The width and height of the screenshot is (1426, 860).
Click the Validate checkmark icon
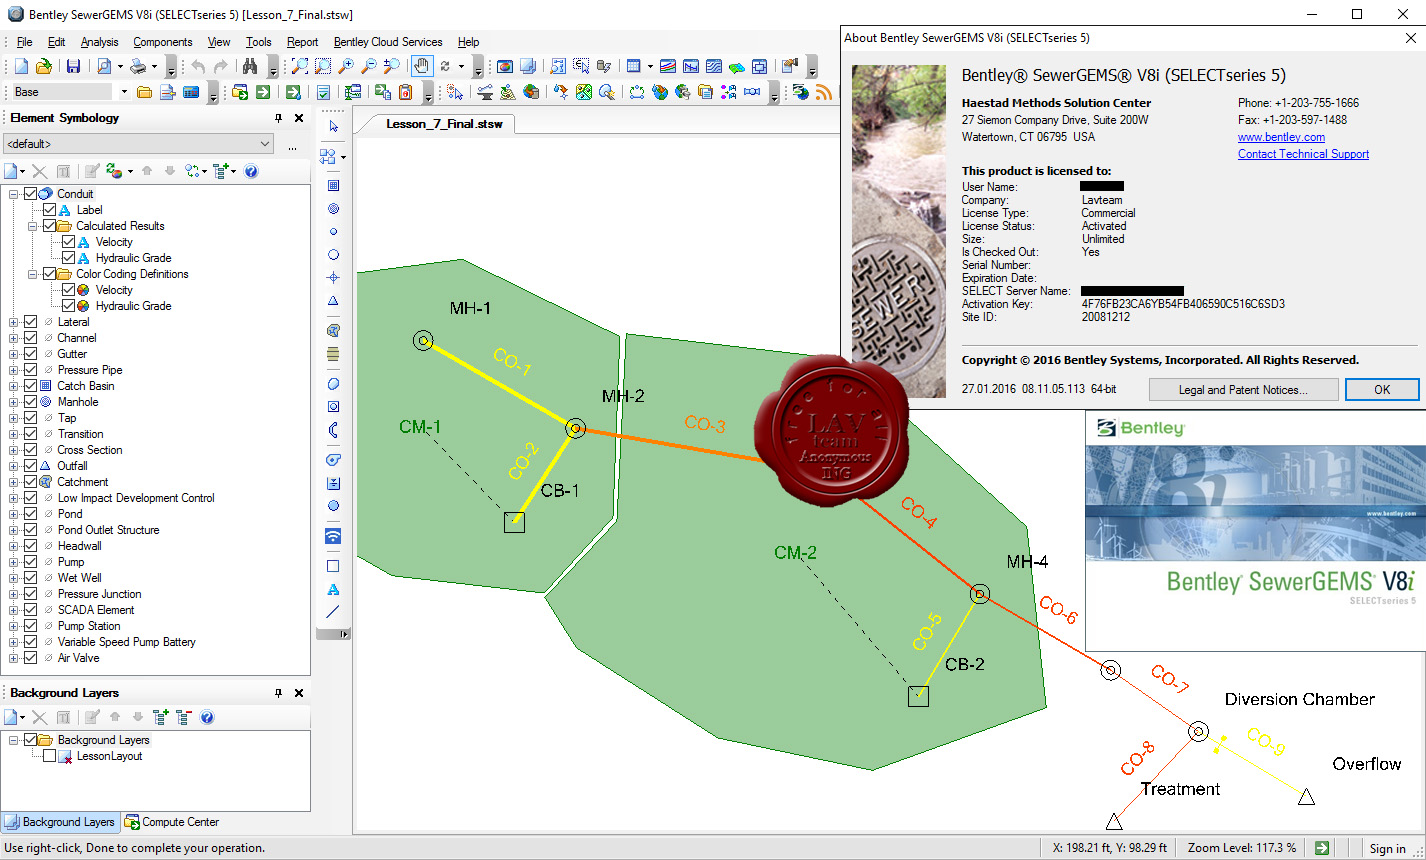click(x=323, y=92)
